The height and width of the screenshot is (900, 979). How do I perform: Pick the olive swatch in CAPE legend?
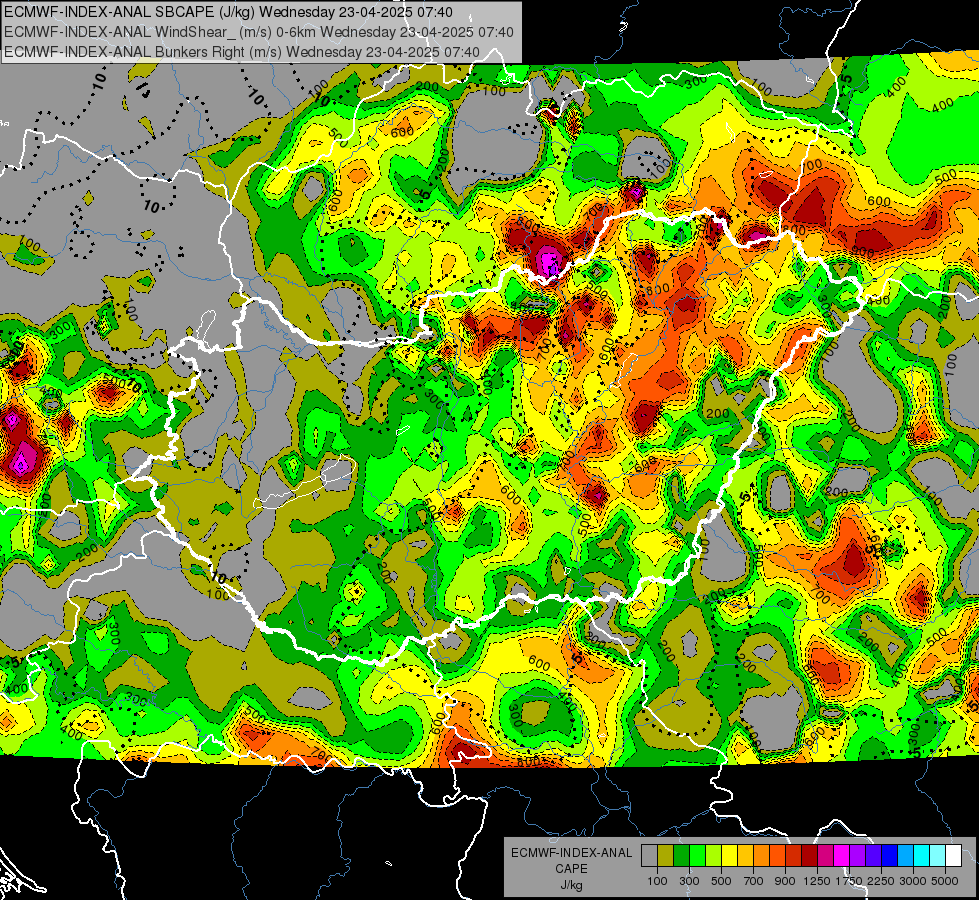click(x=666, y=856)
